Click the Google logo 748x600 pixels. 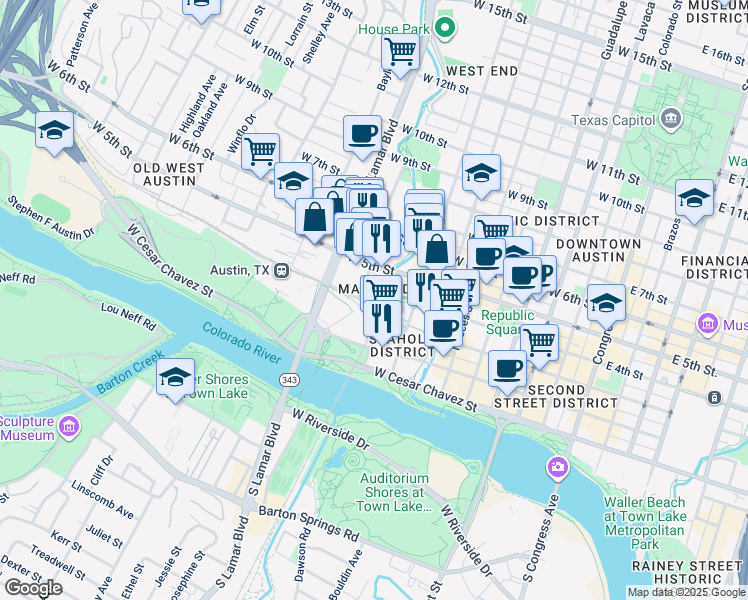coord(33,588)
